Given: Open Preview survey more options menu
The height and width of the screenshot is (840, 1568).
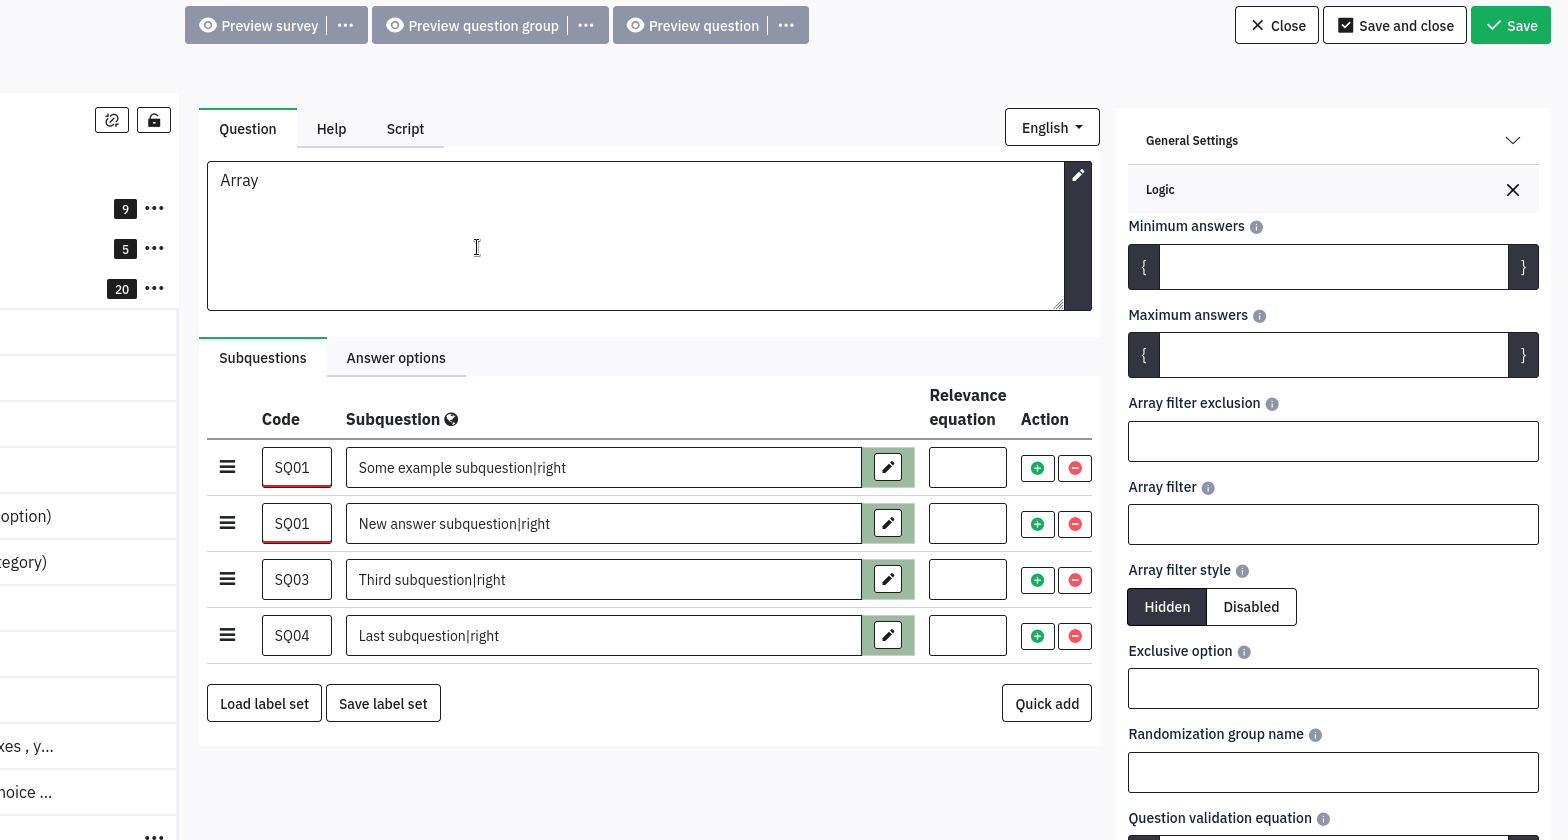Looking at the screenshot, I should tap(345, 26).
